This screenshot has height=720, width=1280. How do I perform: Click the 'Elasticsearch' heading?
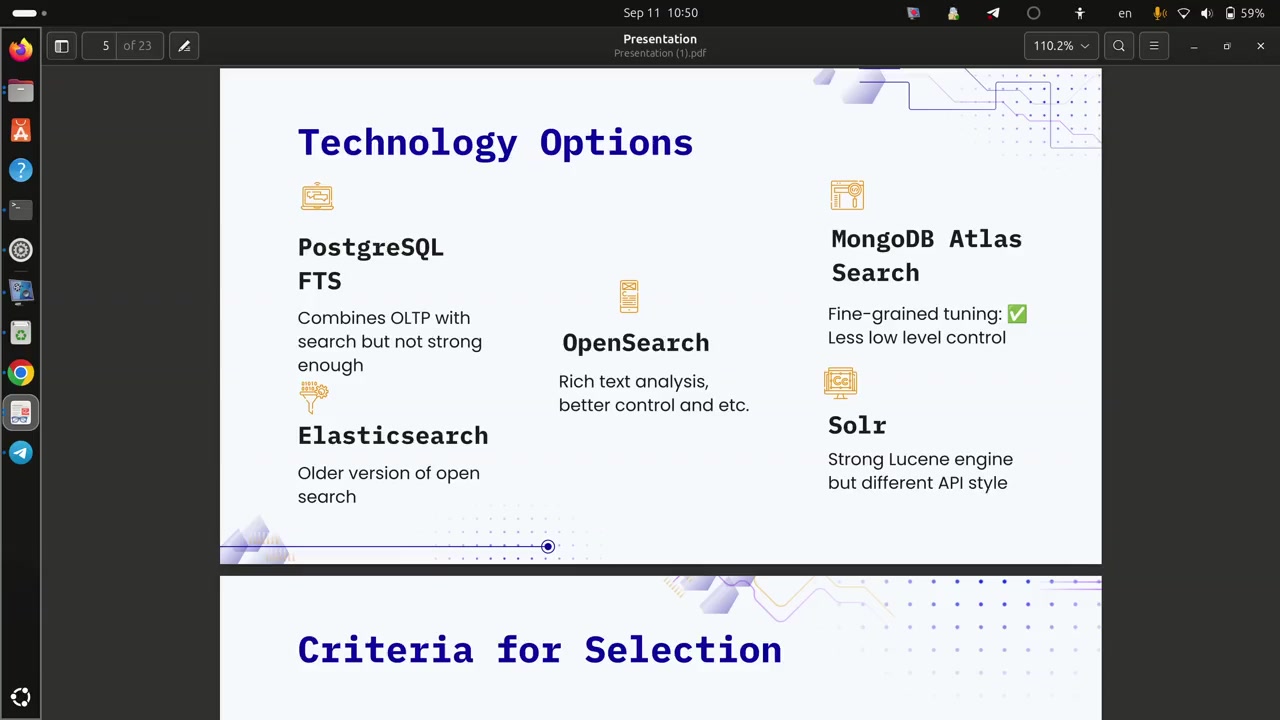pos(393,436)
